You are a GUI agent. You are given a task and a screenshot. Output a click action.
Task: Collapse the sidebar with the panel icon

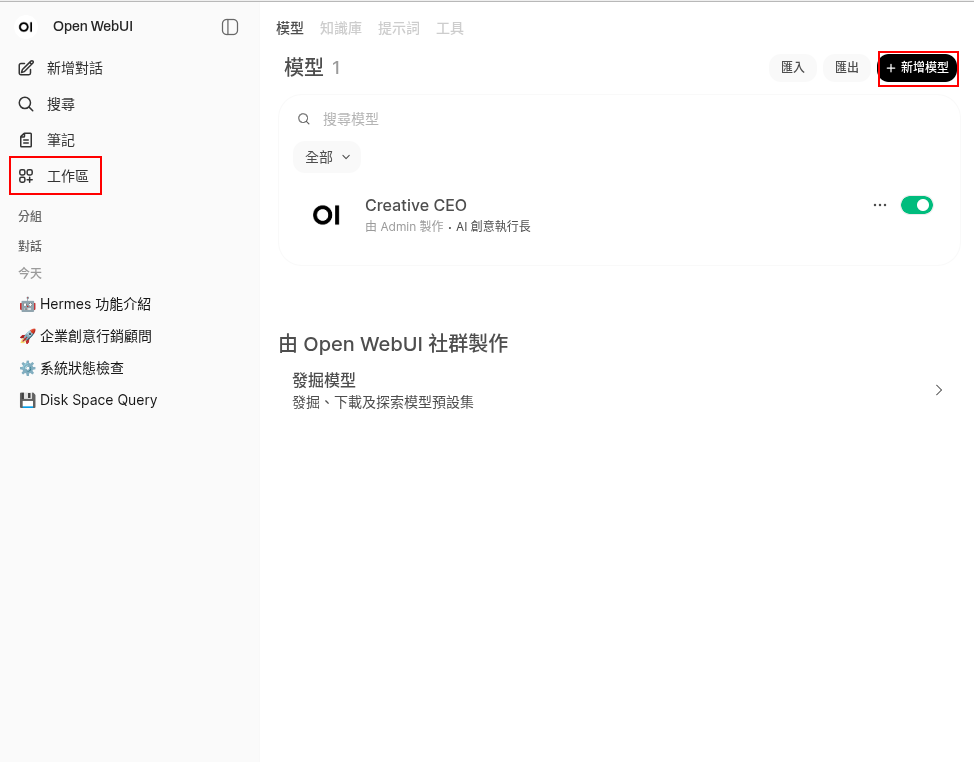coord(230,27)
